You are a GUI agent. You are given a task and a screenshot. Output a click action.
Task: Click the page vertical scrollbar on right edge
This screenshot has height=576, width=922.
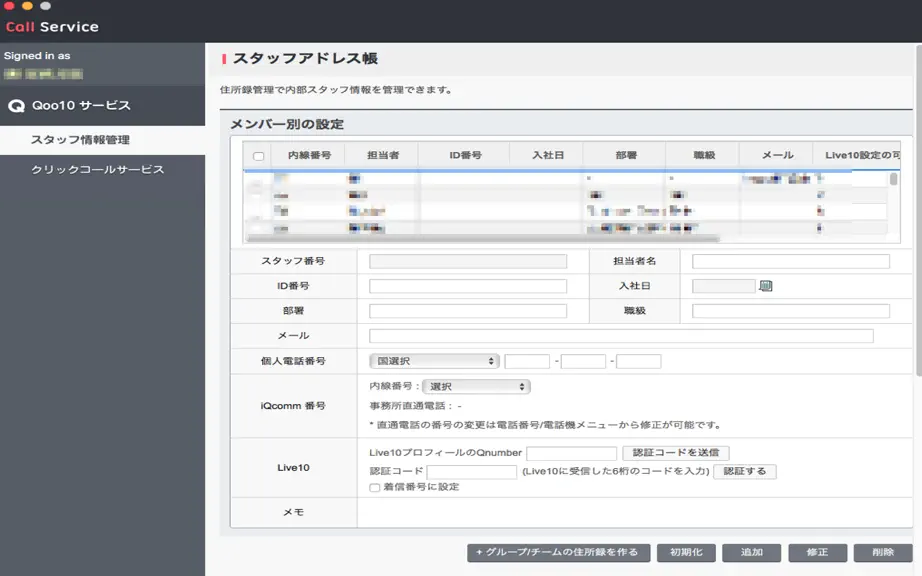click(x=918, y=212)
